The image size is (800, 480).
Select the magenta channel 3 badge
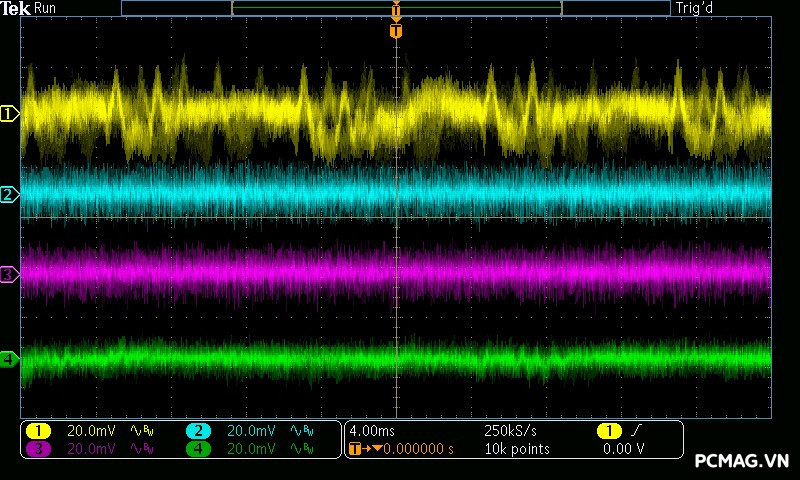(38, 449)
